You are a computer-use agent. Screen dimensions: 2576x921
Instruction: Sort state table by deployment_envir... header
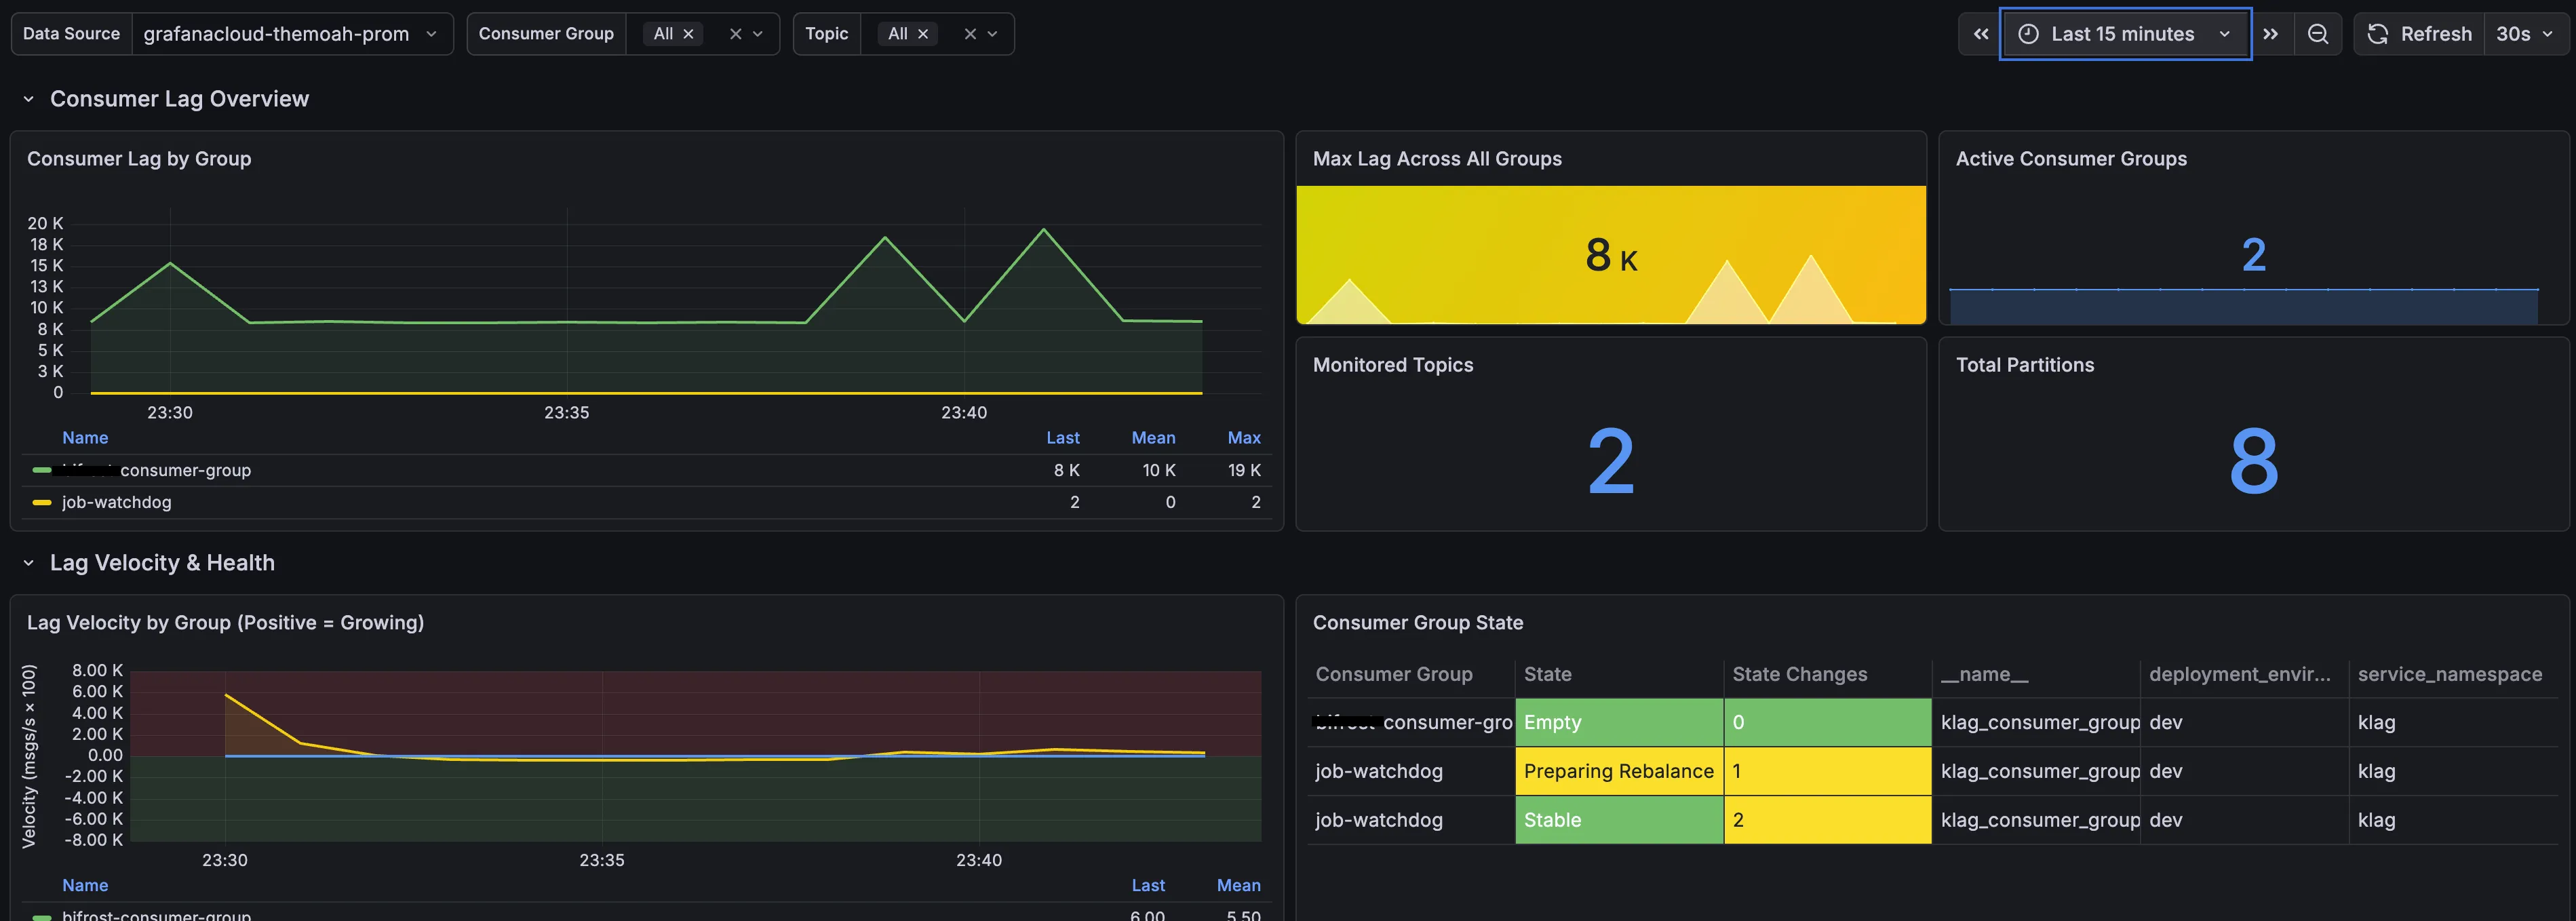(x=2239, y=674)
